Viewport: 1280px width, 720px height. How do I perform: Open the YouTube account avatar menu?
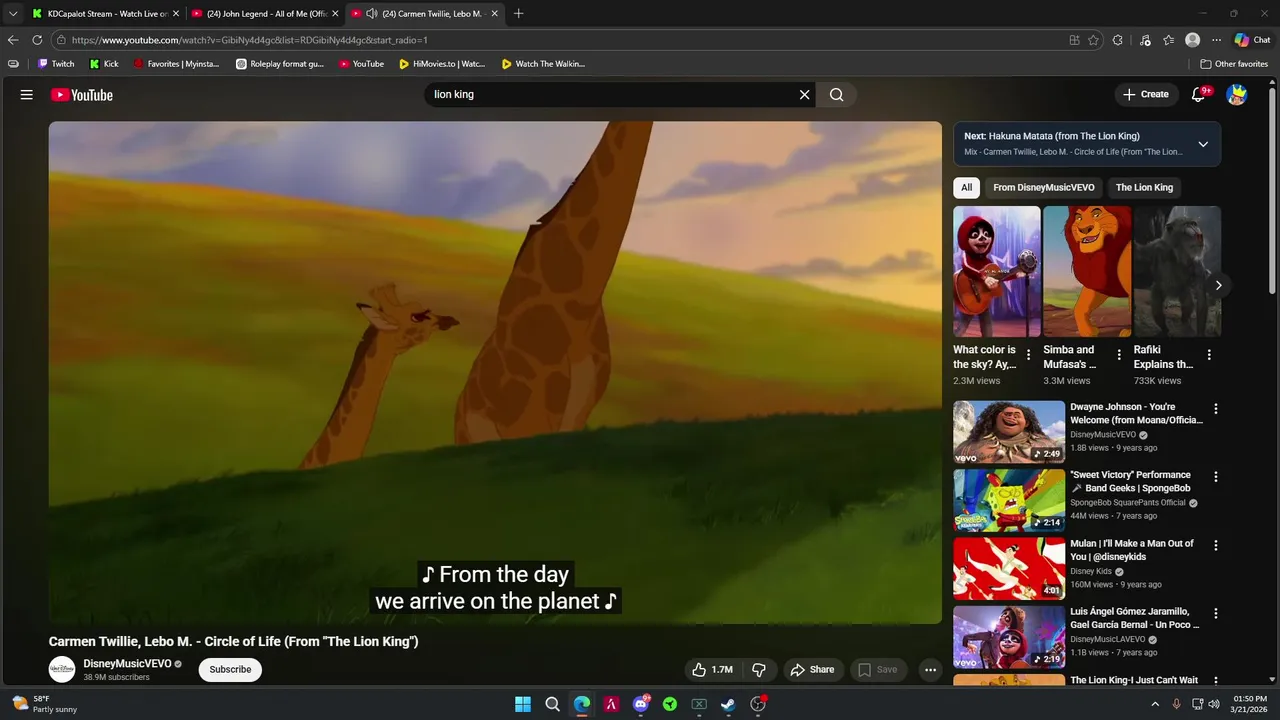pos(1237,95)
